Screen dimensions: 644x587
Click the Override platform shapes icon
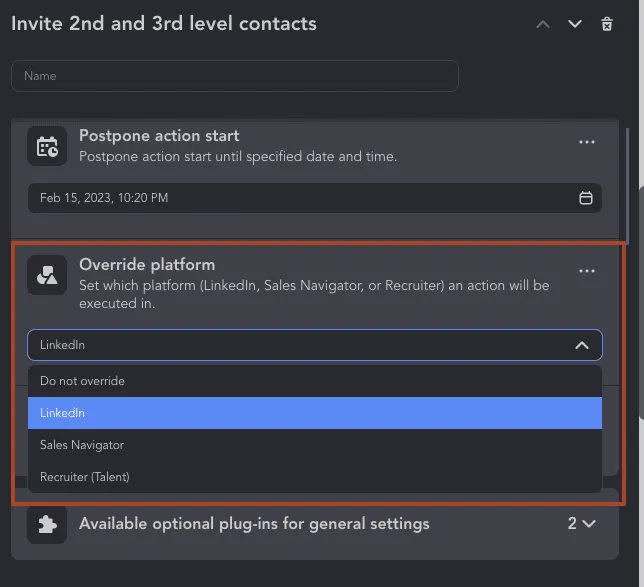pyautogui.click(x=47, y=275)
